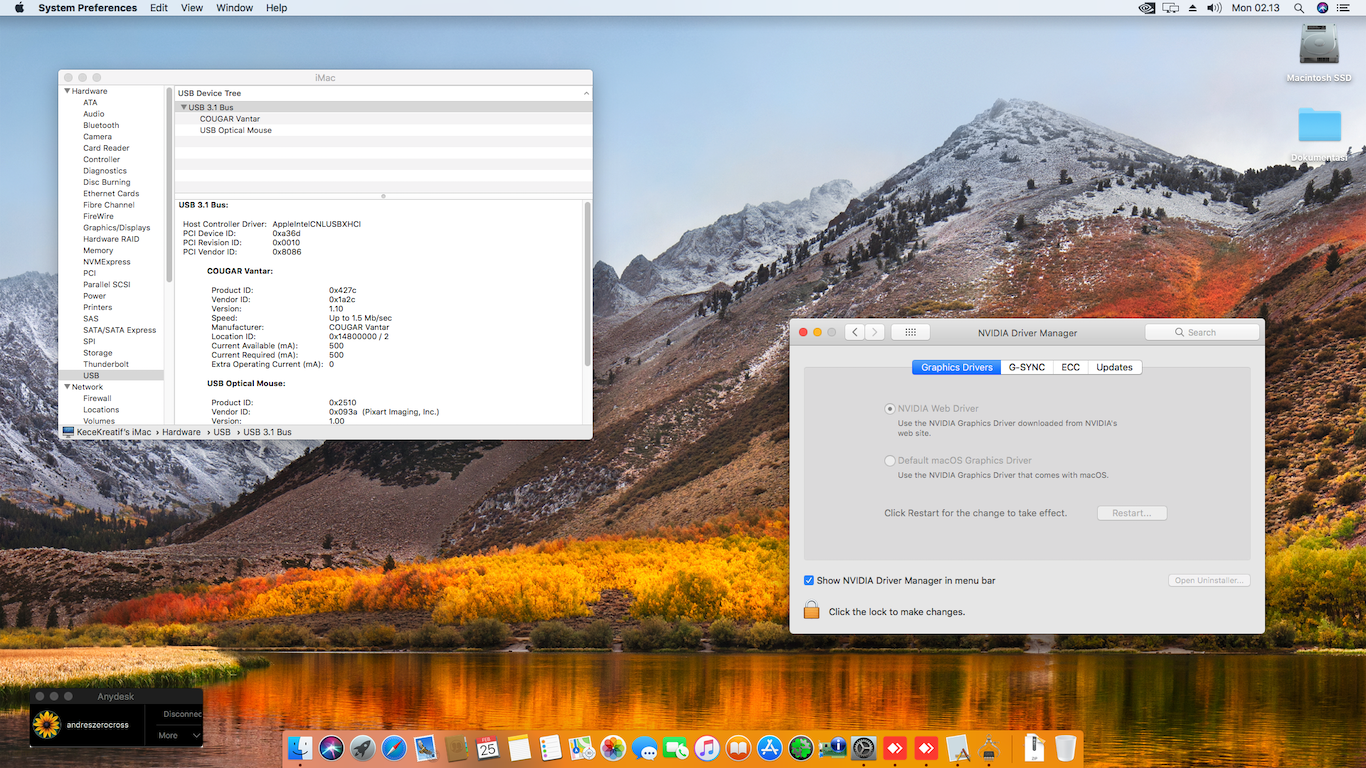Open Photos from the Dock
Viewport: 1366px width, 768px height.
point(613,747)
